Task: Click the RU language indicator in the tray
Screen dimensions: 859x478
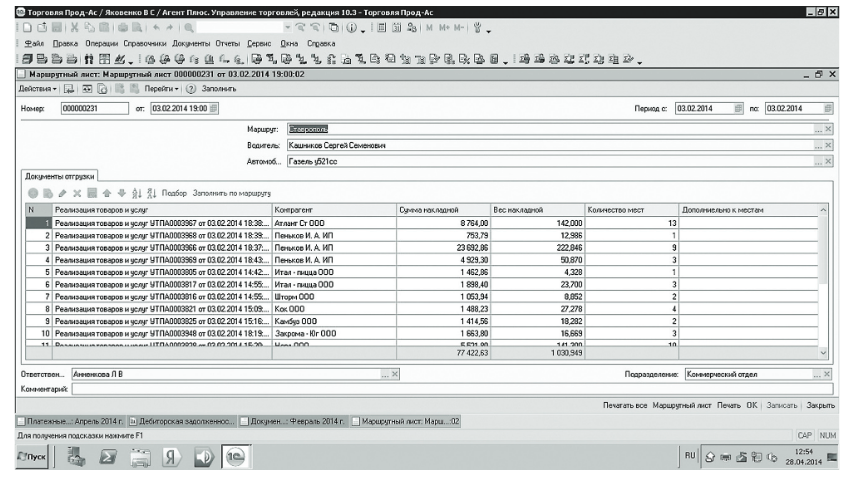Action: [x=690, y=456]
